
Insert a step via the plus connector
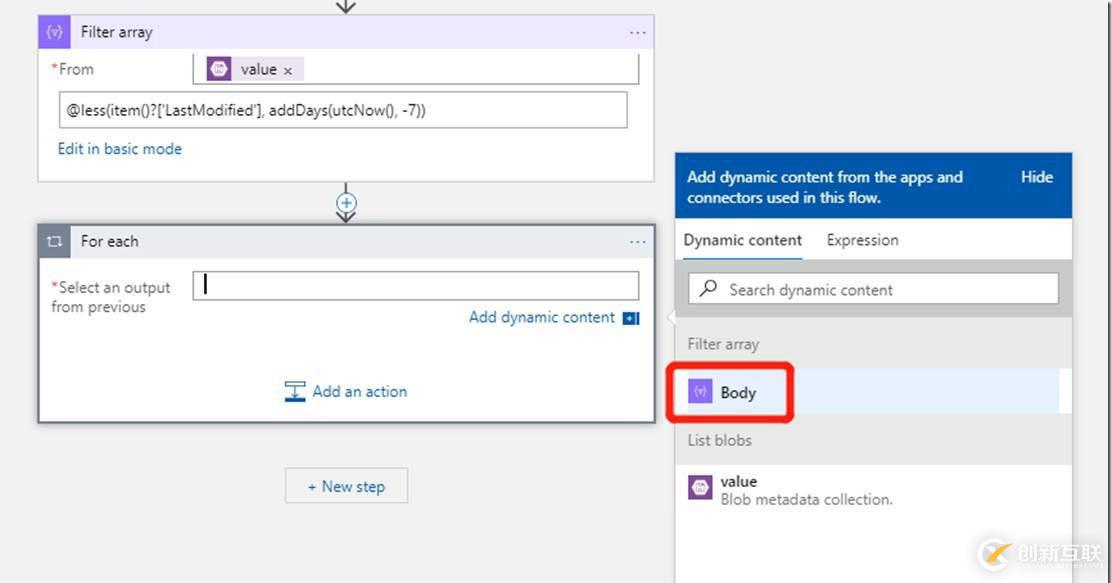point(345,203)
